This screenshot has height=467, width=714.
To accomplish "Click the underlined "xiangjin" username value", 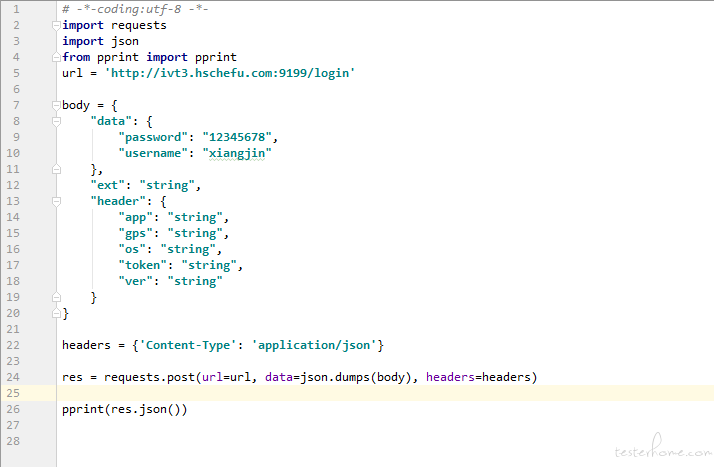I will coord(237,153).
